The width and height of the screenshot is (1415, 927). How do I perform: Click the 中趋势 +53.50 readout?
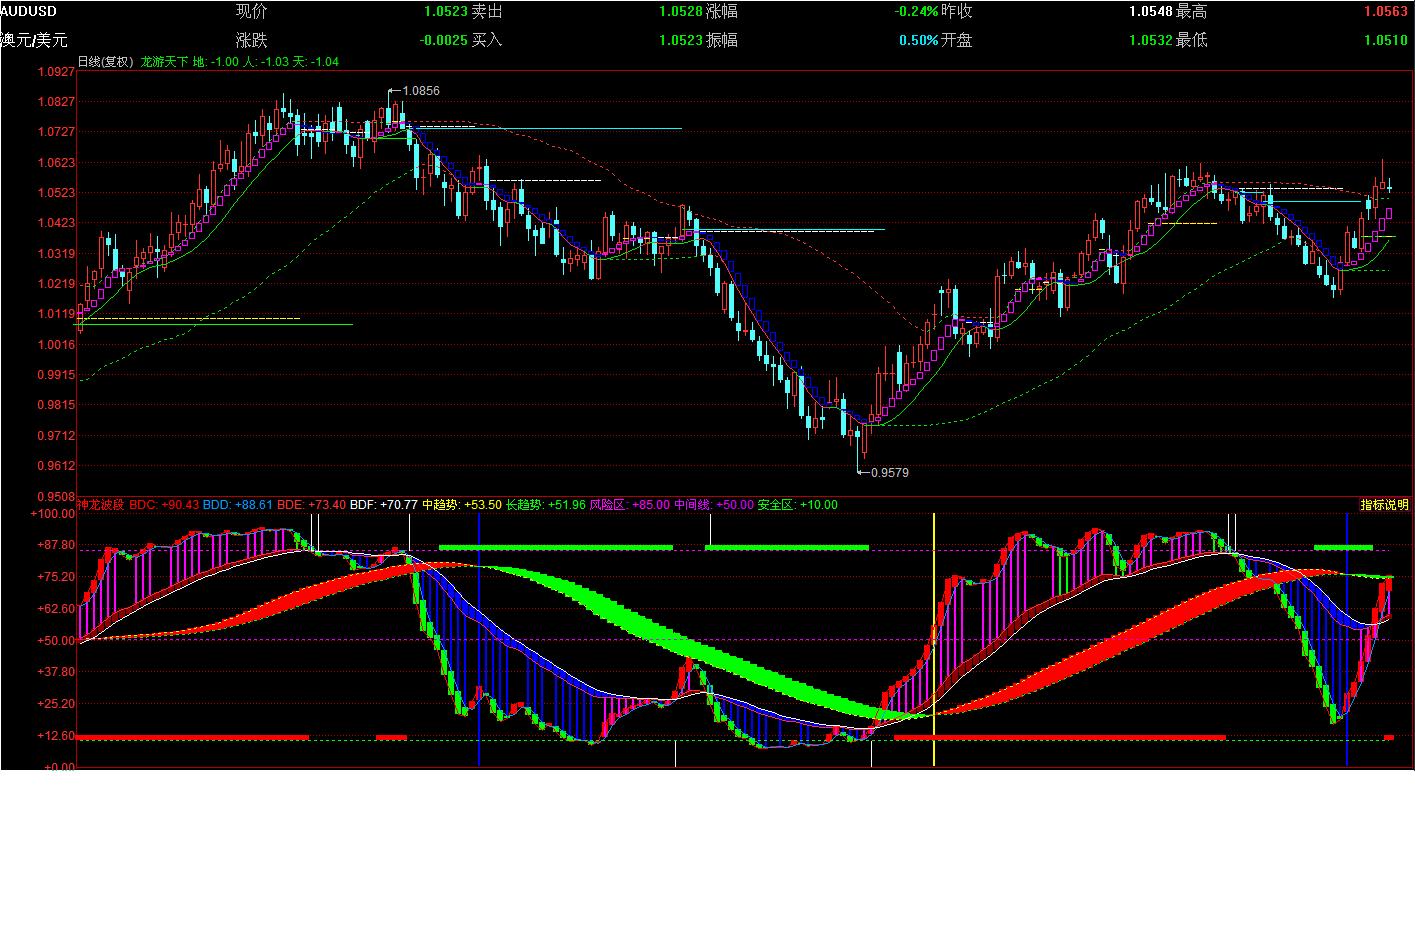tap(461, 505)
